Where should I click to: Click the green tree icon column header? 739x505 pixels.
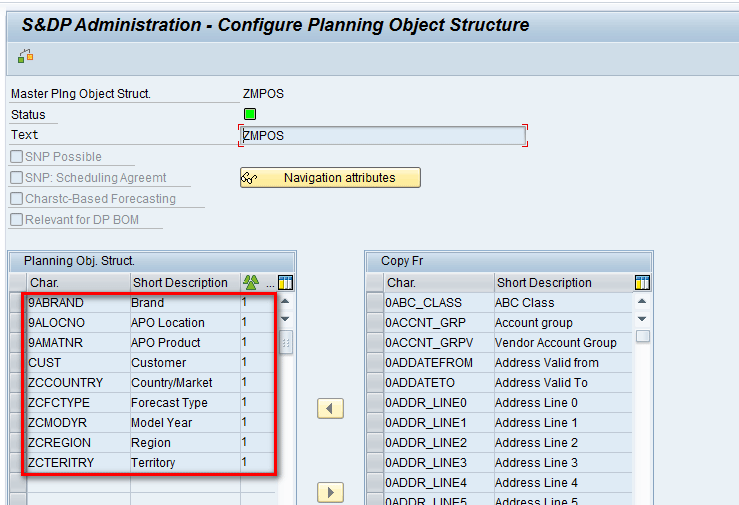coord(251,283)
